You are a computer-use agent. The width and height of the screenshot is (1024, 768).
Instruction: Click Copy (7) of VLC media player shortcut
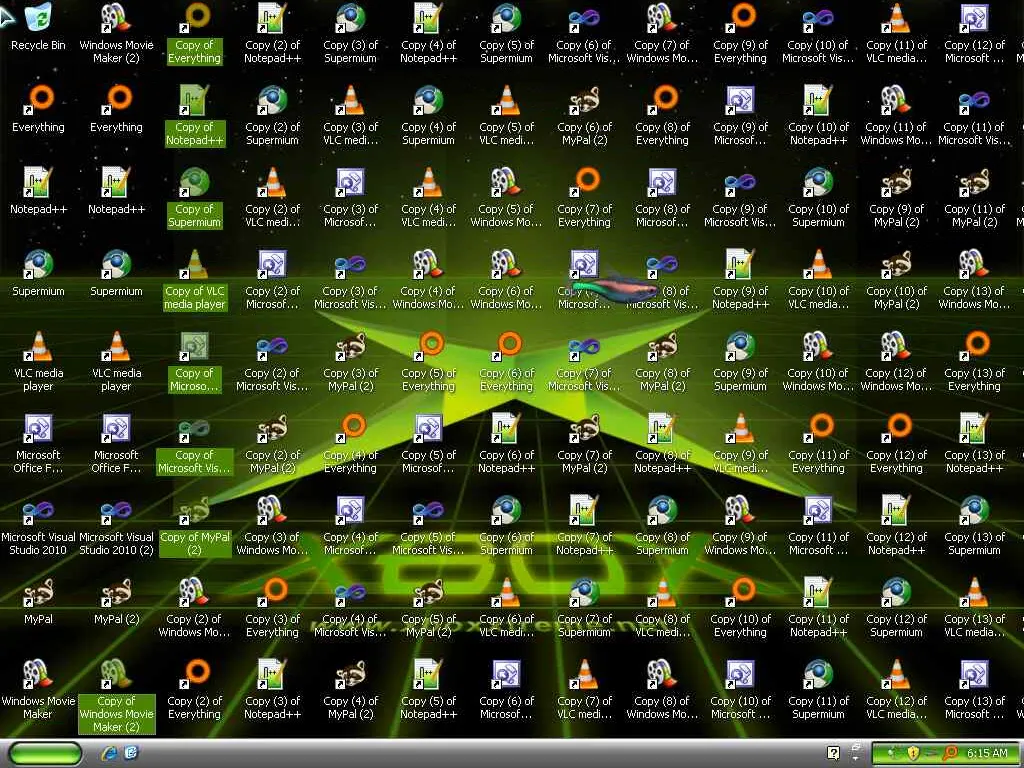pos(584,690)
